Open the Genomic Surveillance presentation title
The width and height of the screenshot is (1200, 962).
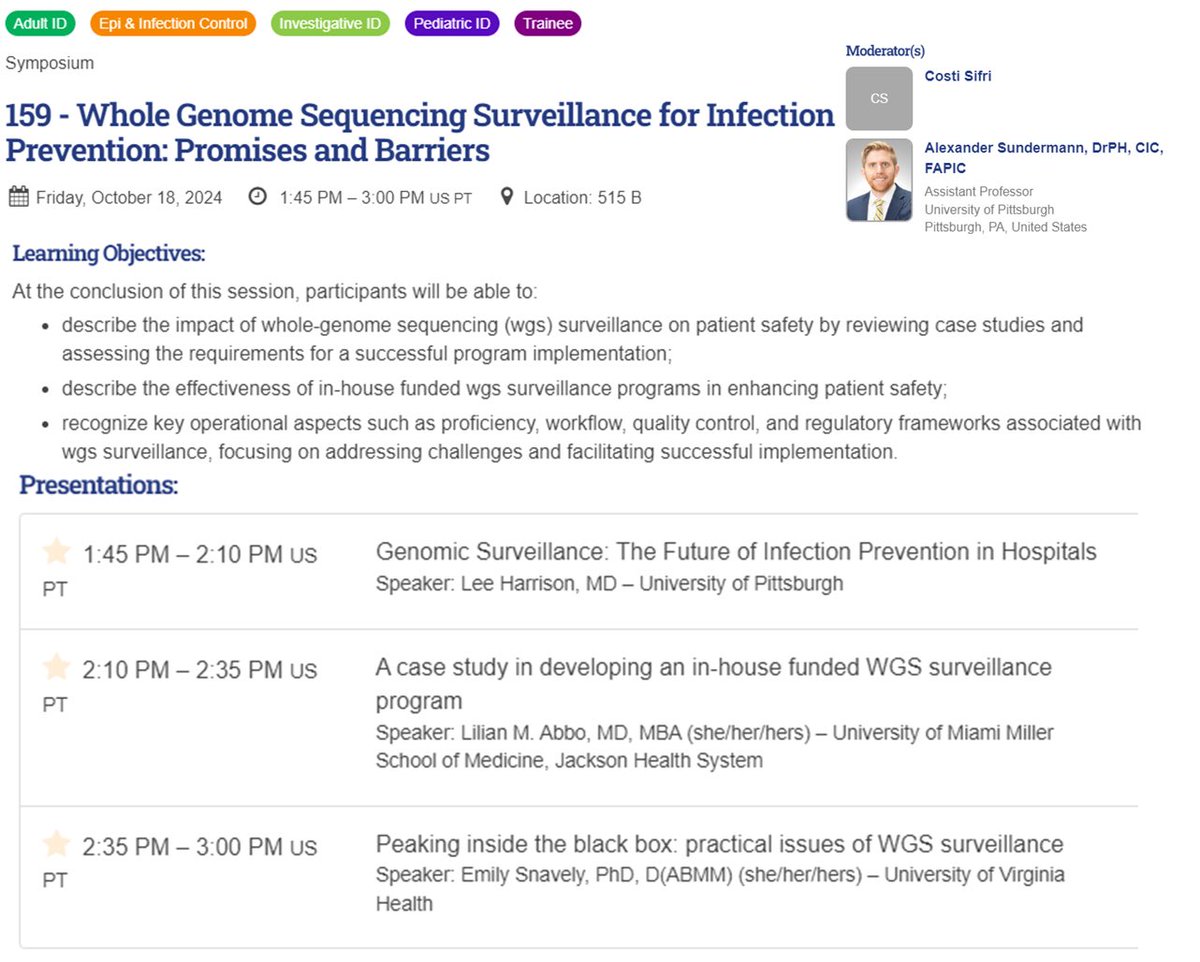[736, 551]
